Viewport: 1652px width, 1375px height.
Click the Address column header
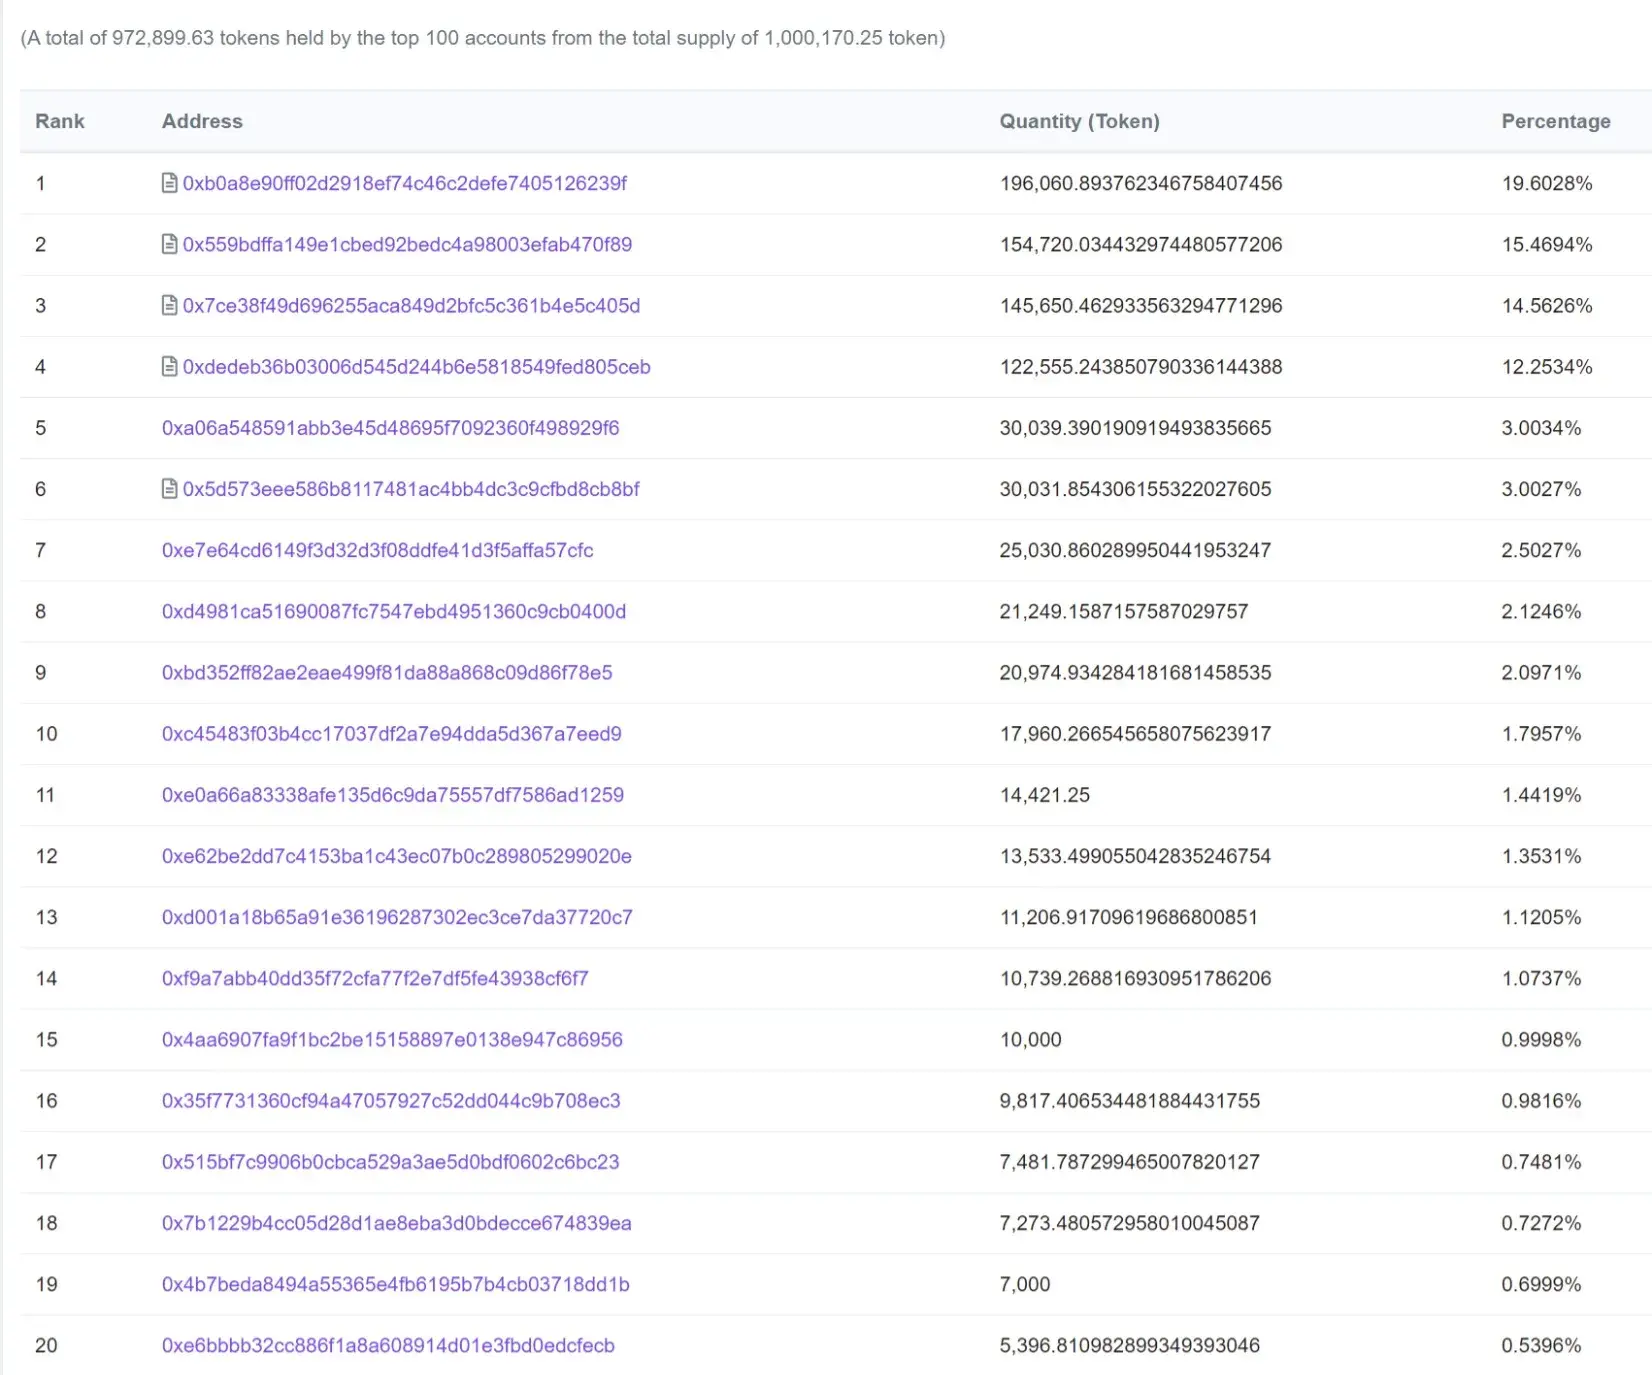(202, 121)
